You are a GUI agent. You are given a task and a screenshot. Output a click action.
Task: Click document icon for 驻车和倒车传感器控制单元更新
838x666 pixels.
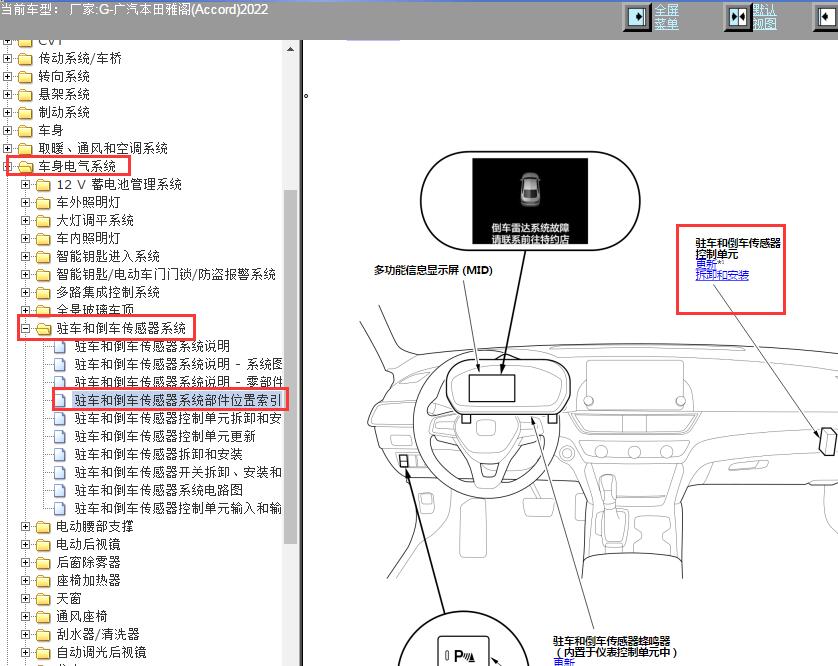pos(60,437)
